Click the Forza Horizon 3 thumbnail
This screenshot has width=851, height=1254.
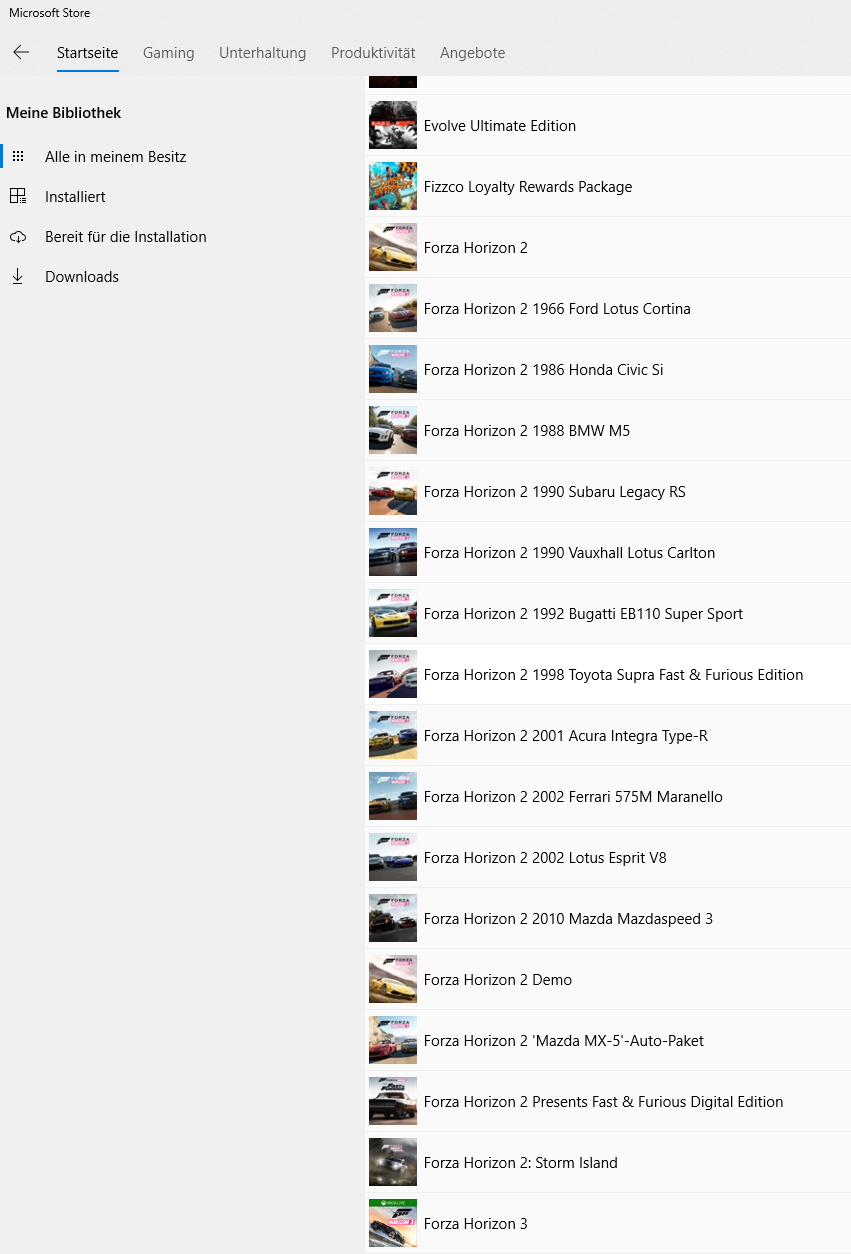(393, 1223)
